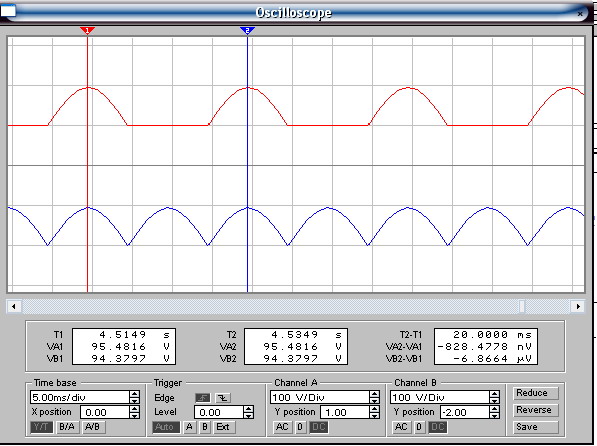Decrease Time base scale with down arrow
The image size is (597, 446).
point(134,401)
